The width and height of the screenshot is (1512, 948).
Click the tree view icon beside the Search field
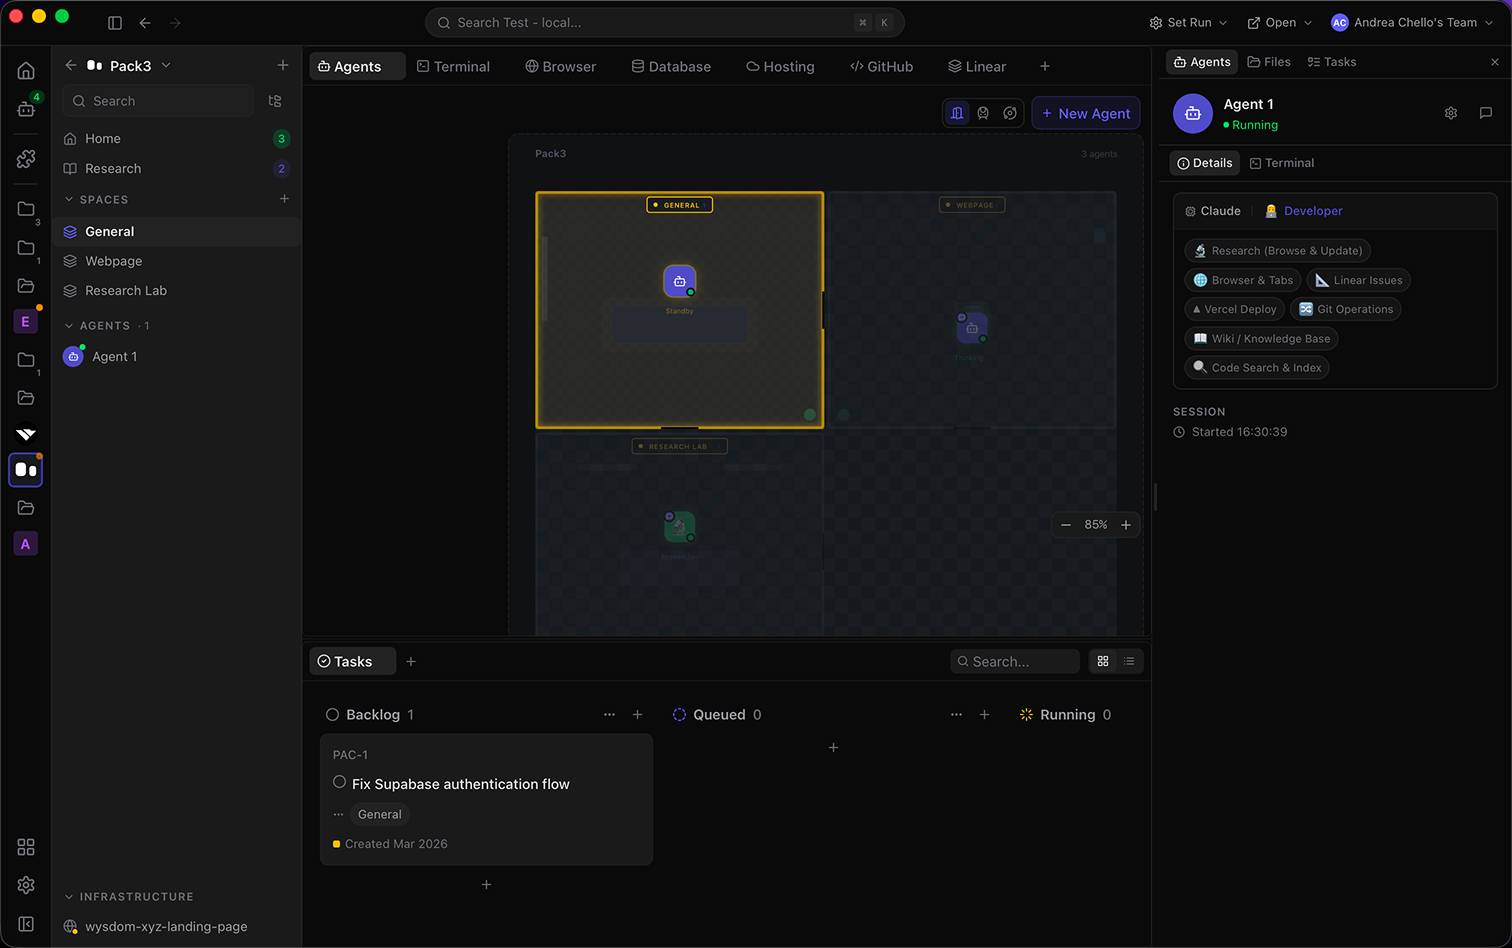276,101
